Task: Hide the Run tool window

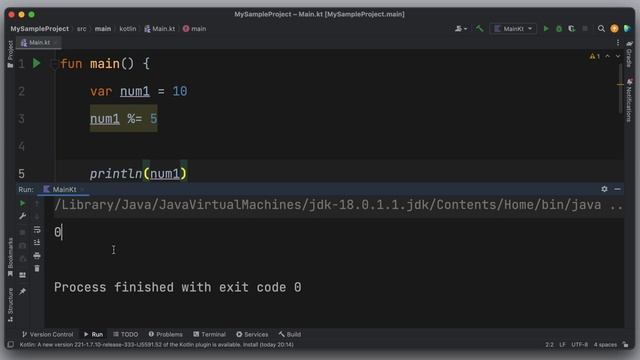Action: point(617,189)
